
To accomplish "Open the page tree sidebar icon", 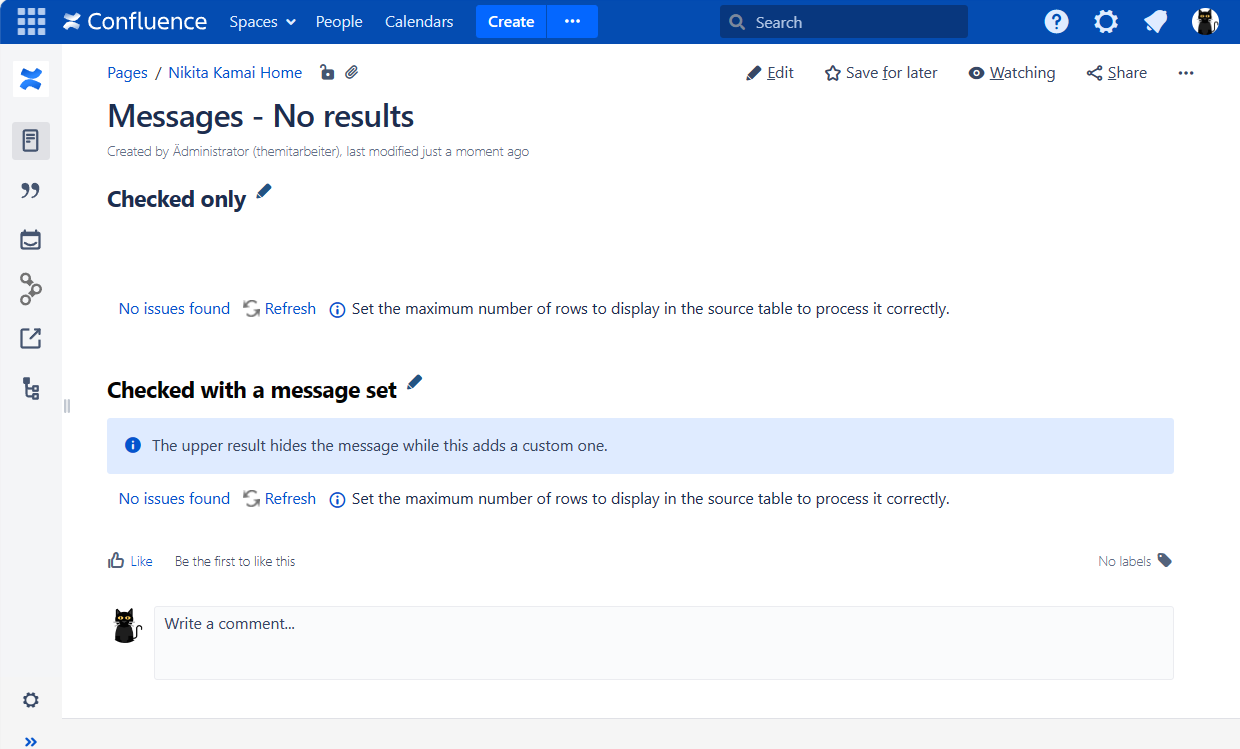I will coord(31,389).
